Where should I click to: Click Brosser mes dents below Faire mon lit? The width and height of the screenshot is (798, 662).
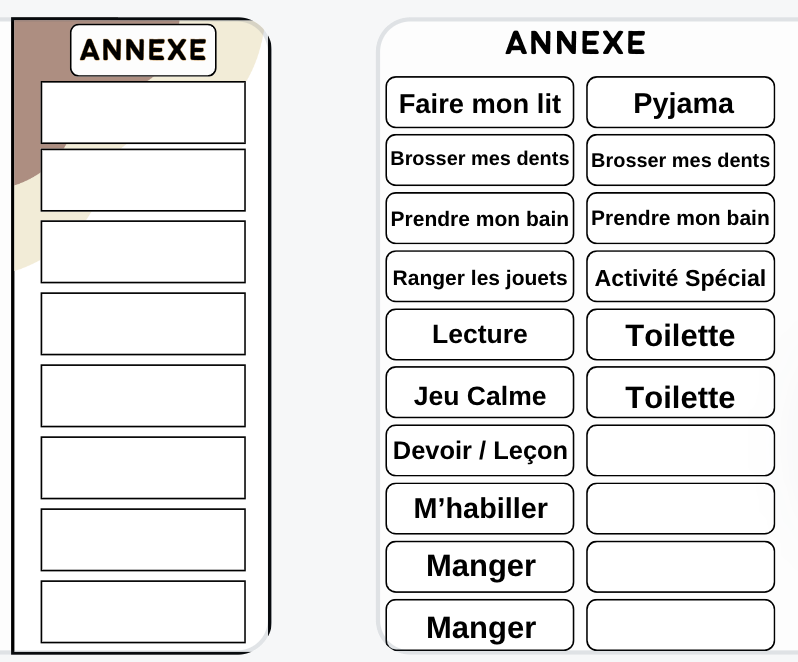tap(480, 159)
